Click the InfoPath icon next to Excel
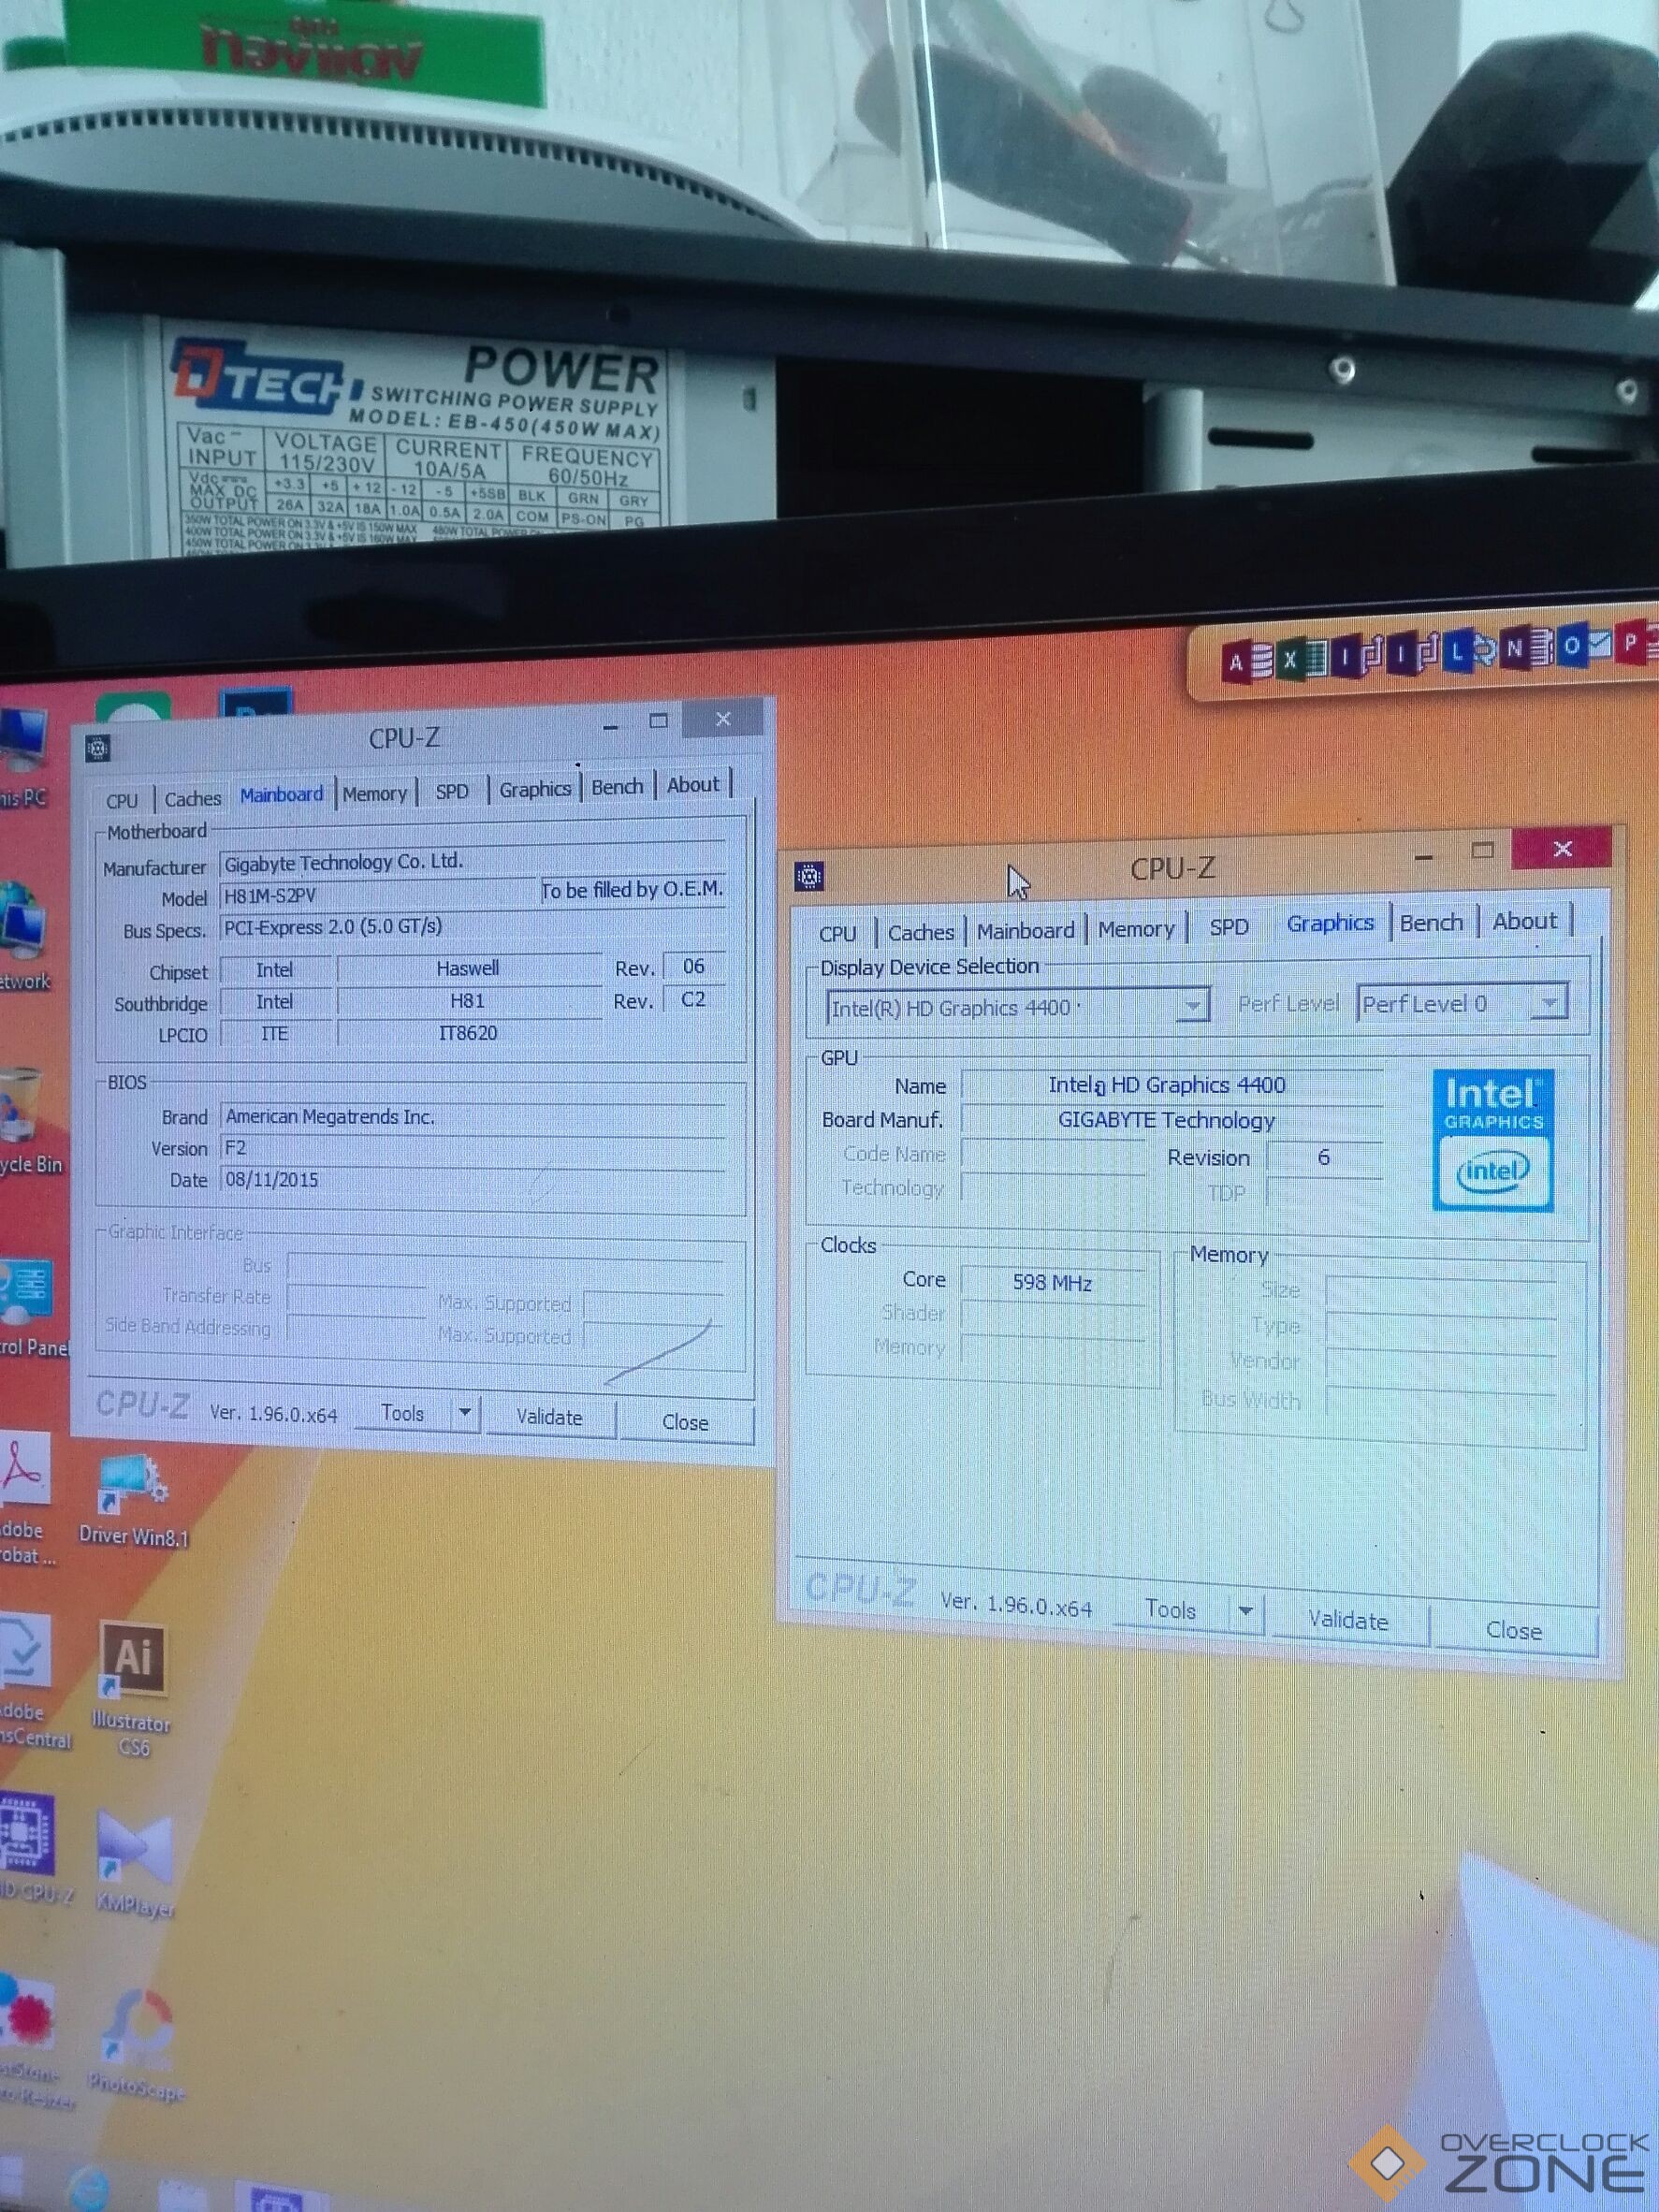The height and width of the screenshot is (2212, 1659). [1358, 656]
